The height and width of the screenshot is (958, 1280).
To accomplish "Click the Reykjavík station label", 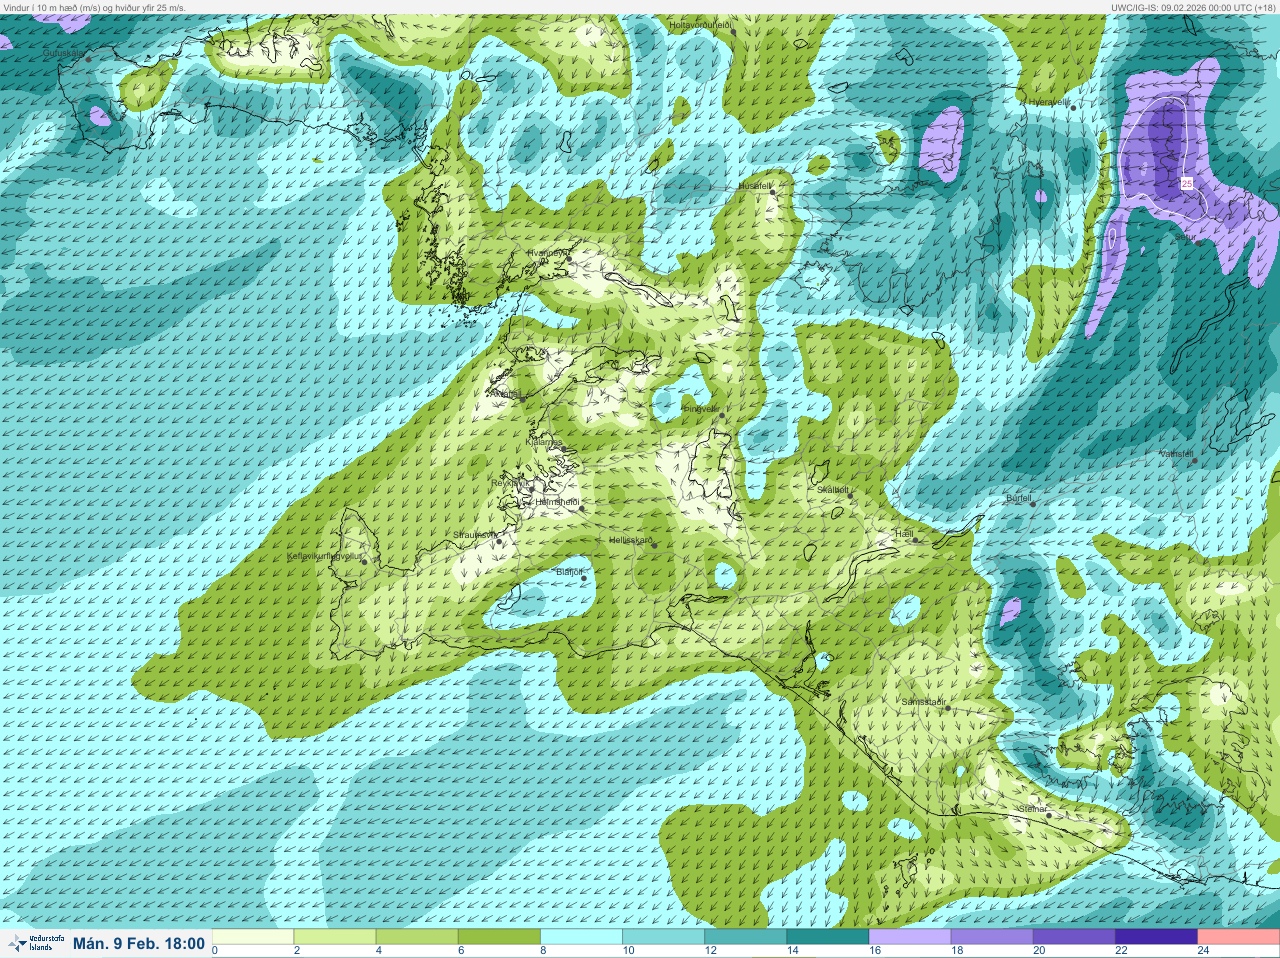I will [508, 482].
